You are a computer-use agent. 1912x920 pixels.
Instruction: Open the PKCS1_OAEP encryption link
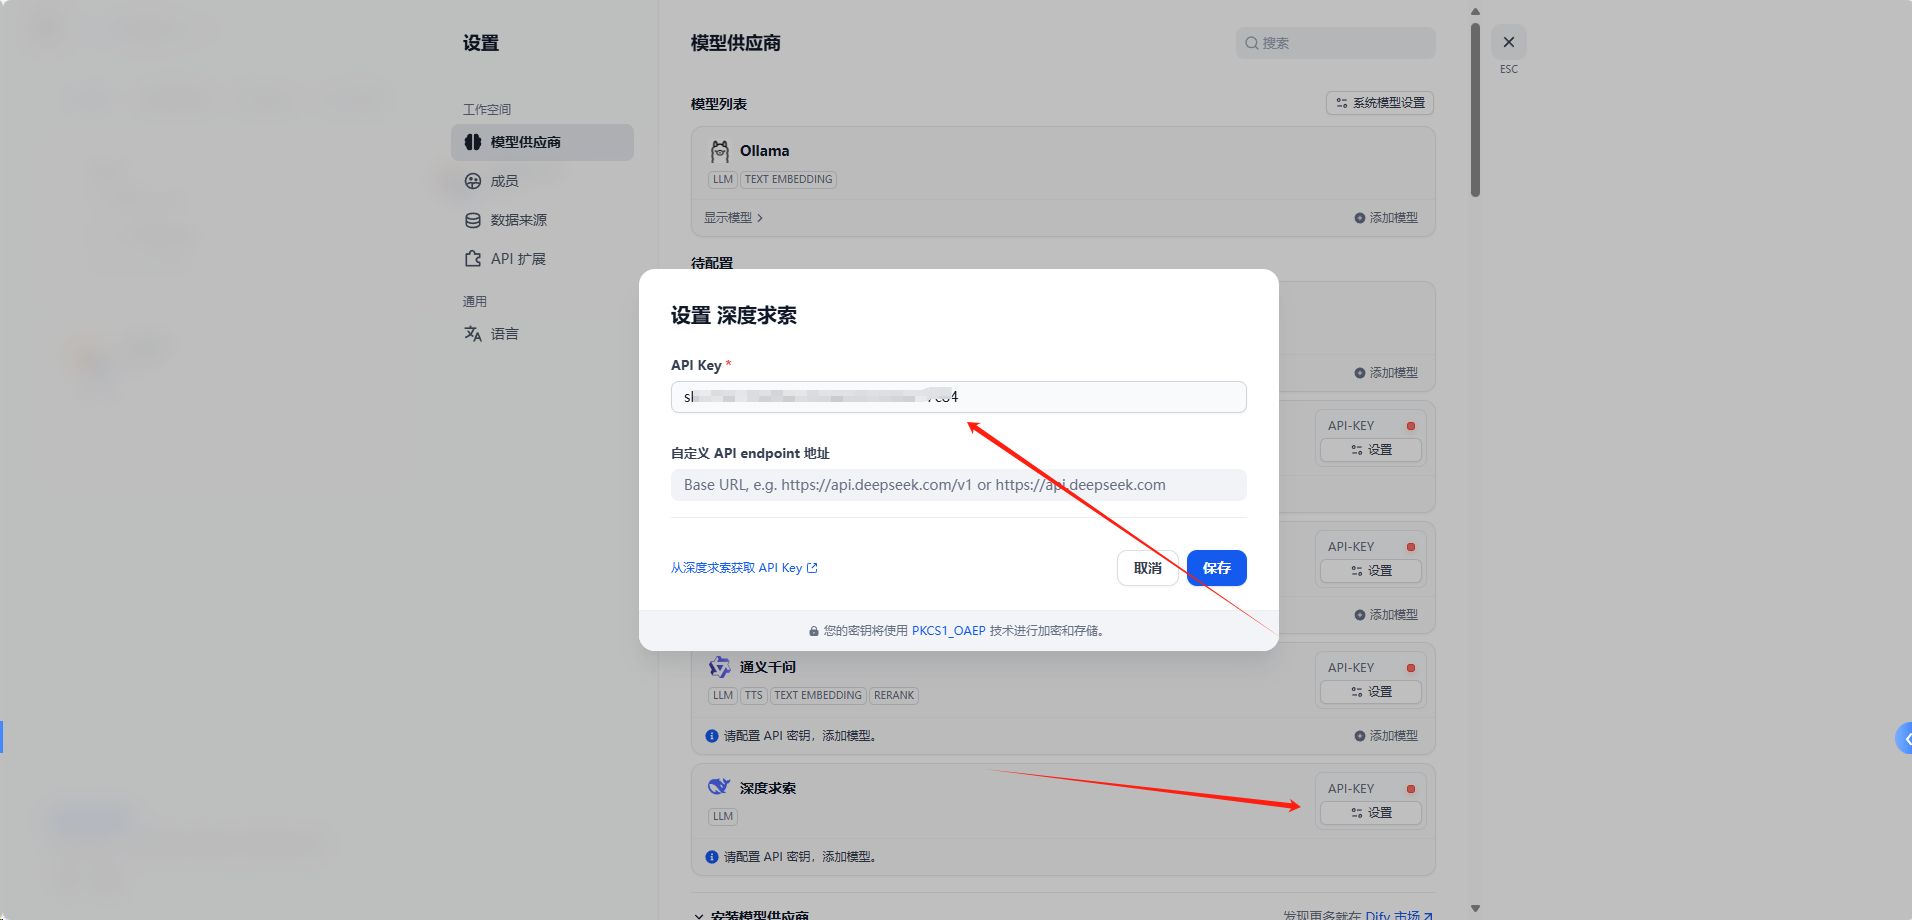pos(948,631)
